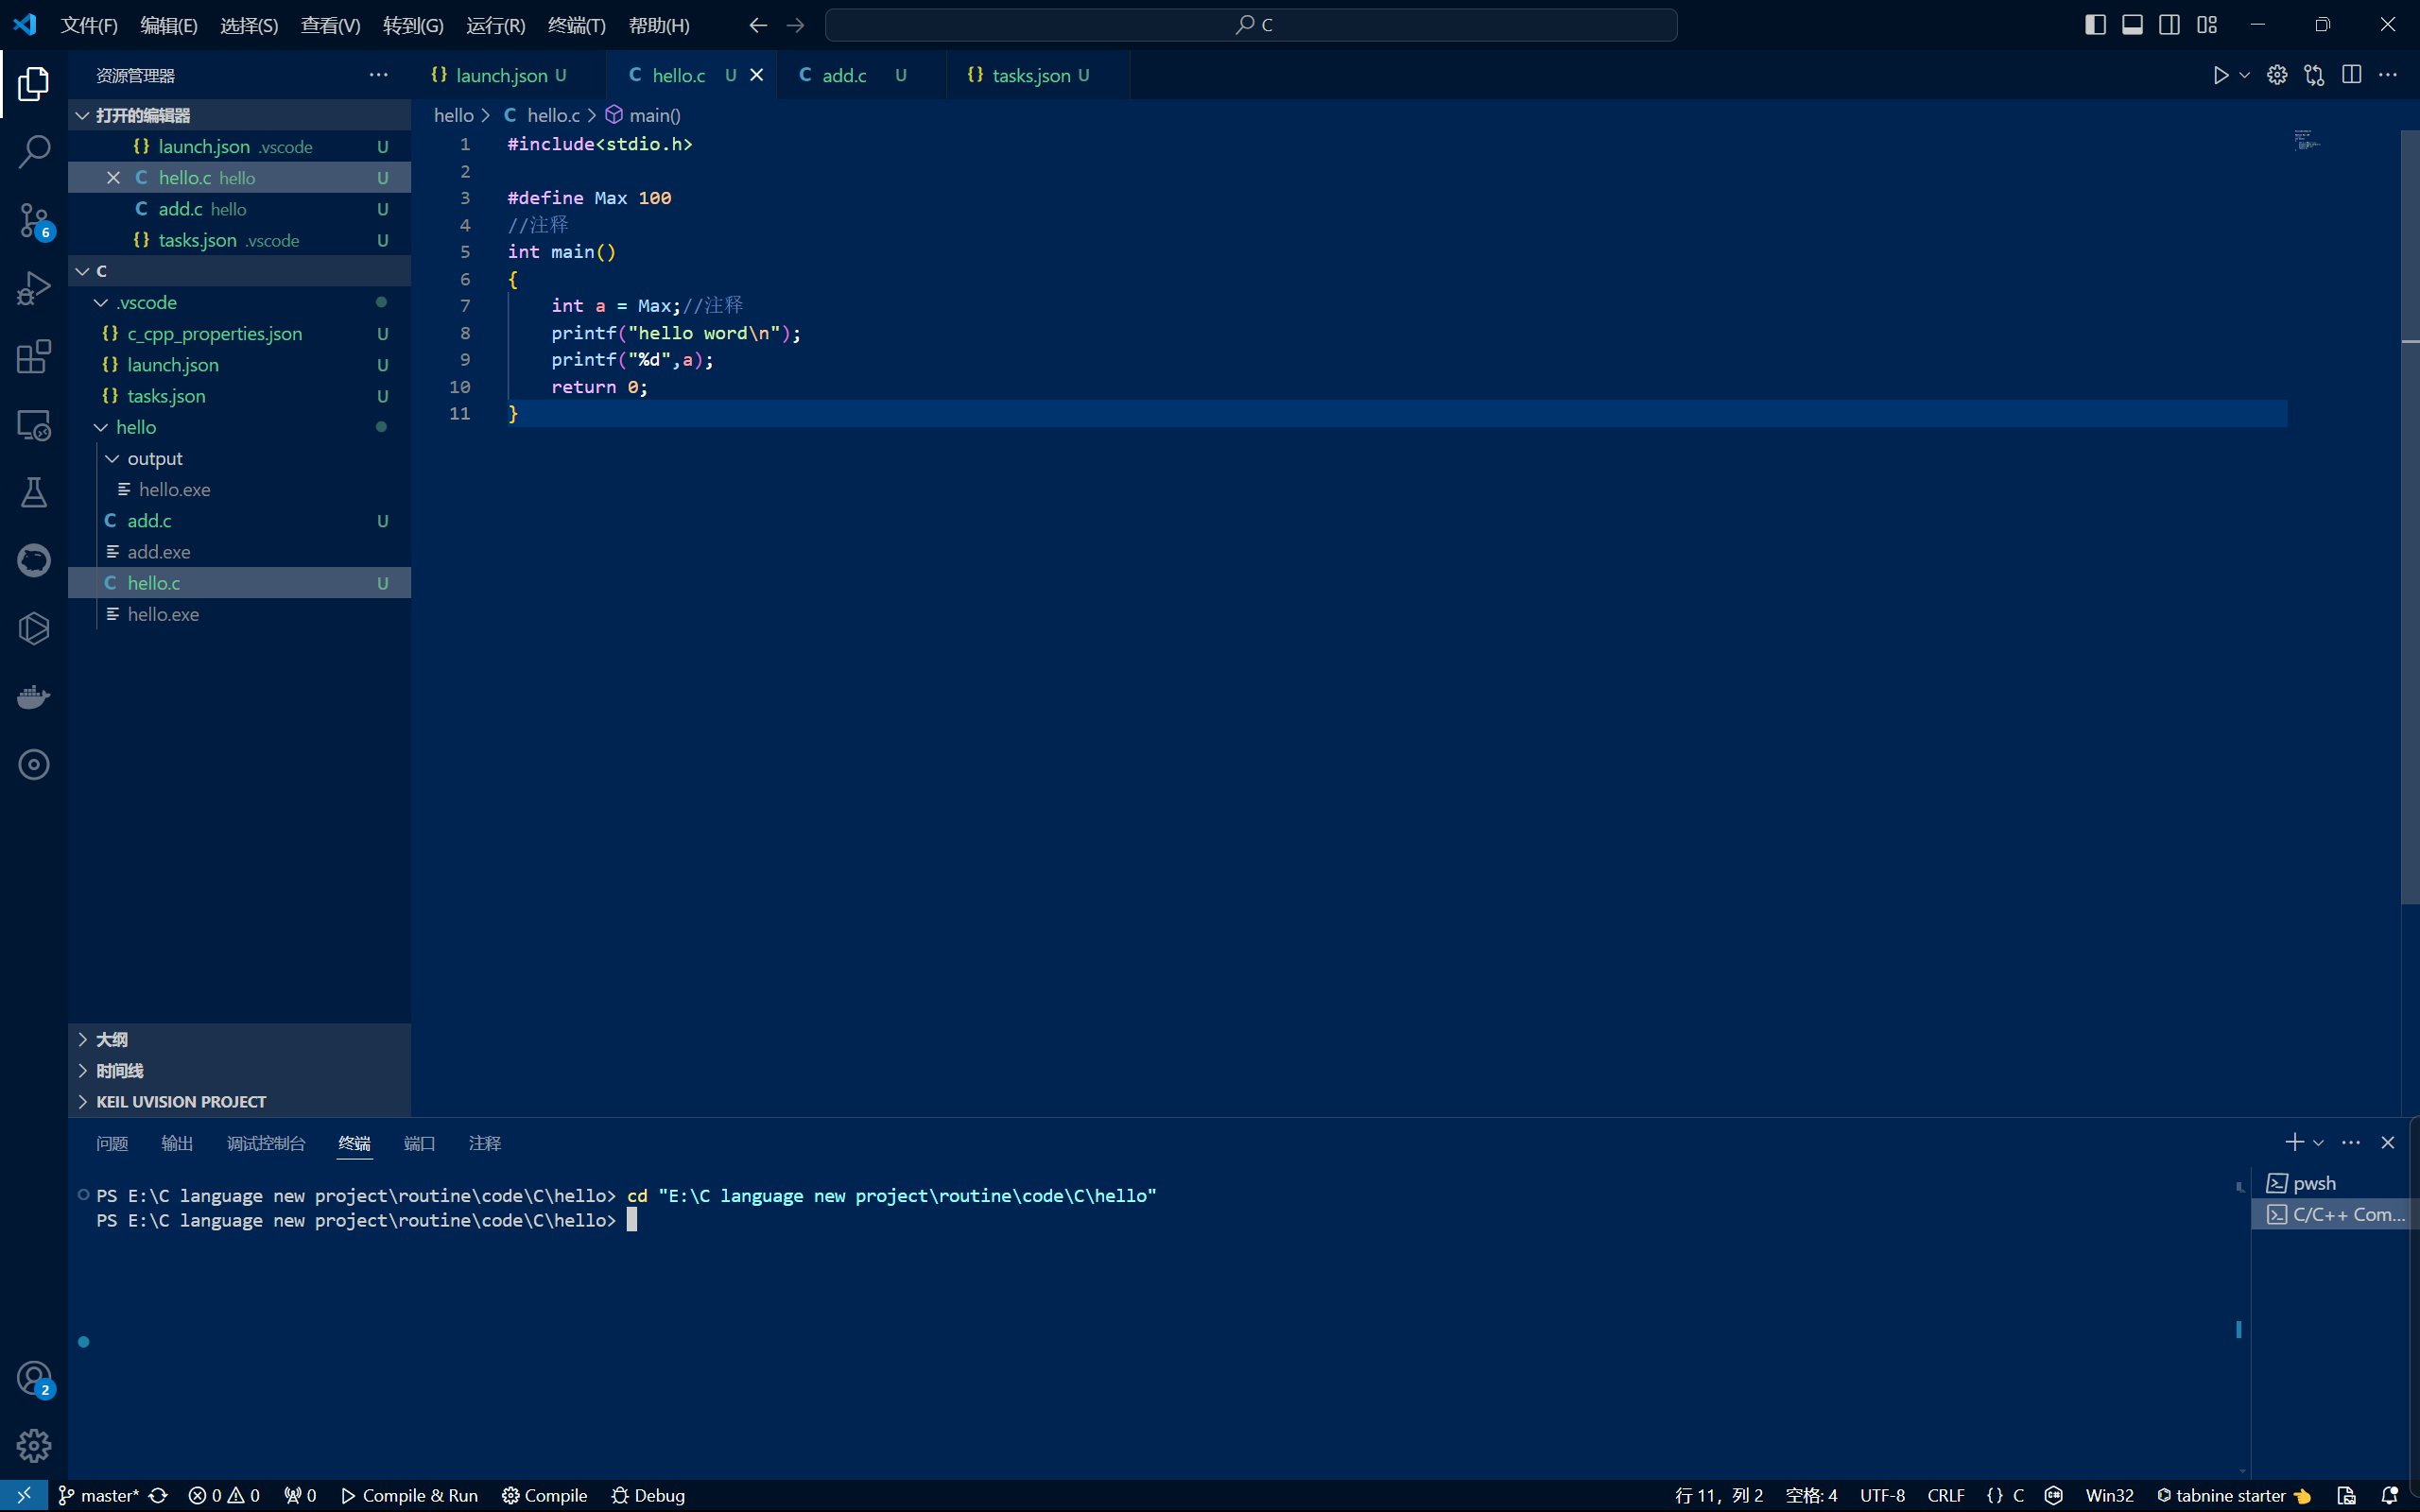Add new terminal with plus icon
Image resolution: width=2420 pixels, height=1512 pixels.
tap(2294, 1142)
